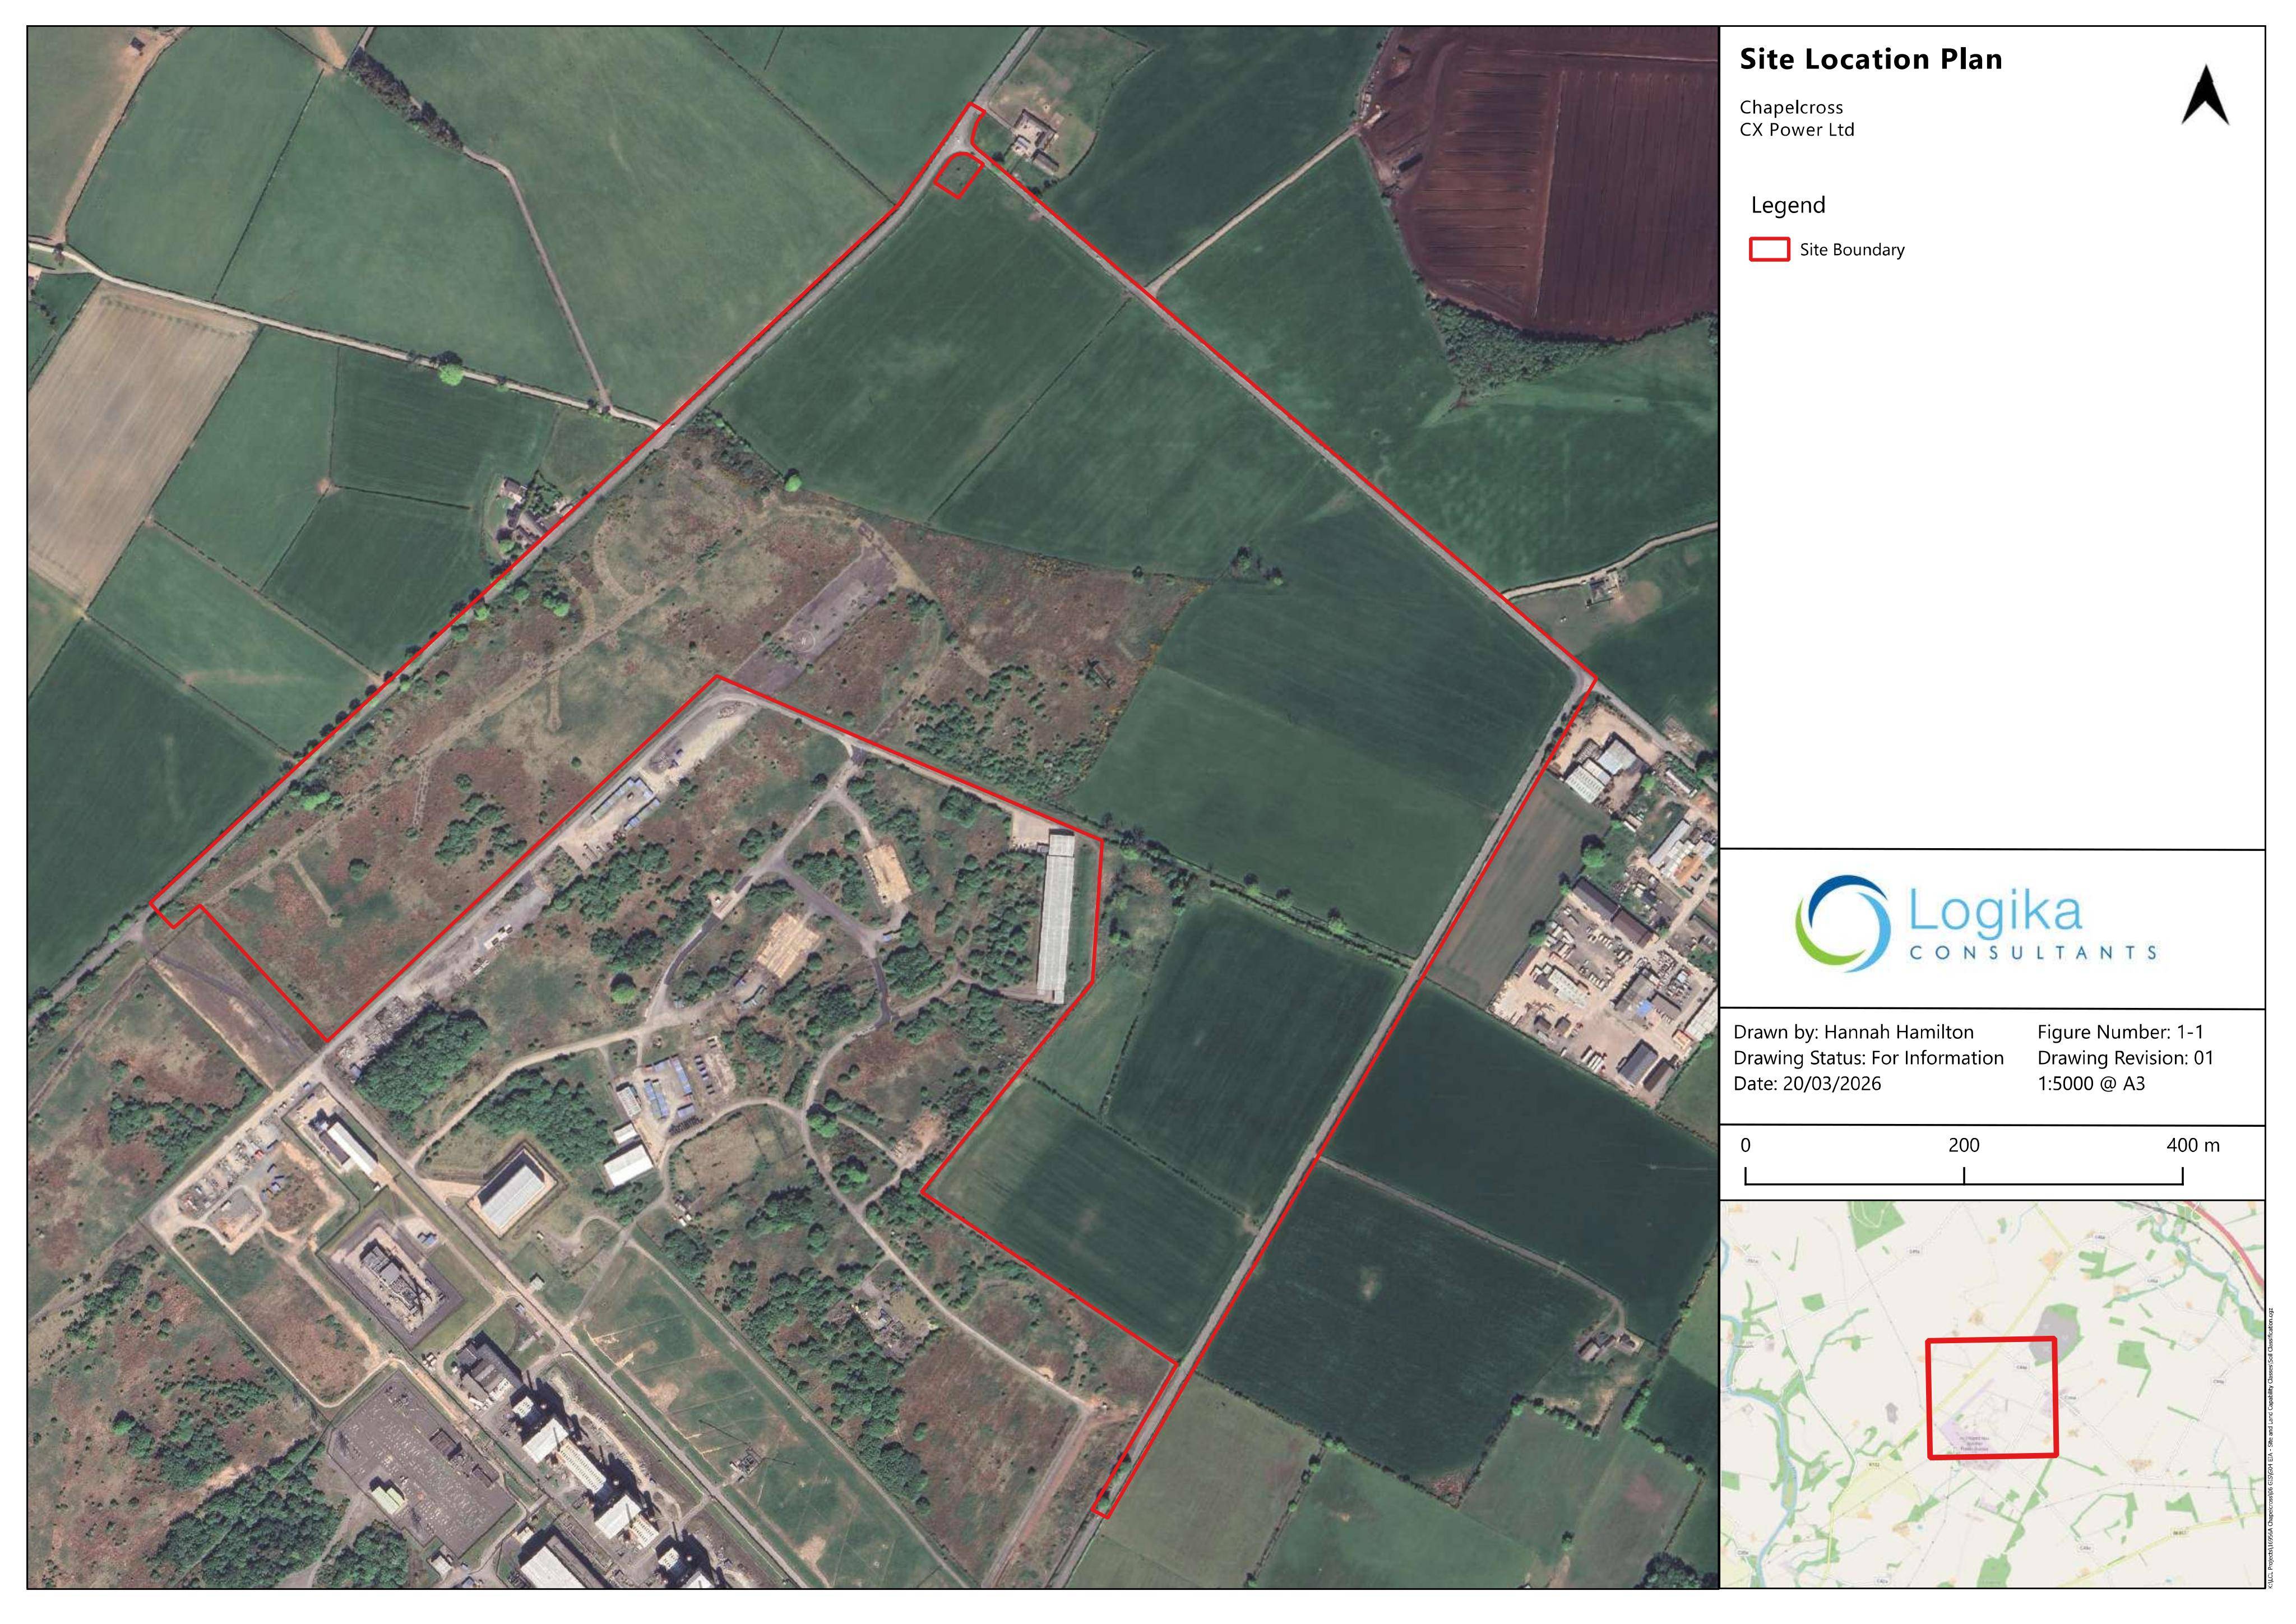Screen dimensions: 2296x1624
Task: Click the 'CONSULTANTS' text under Logika
Action: click(x=2033, y=952)
